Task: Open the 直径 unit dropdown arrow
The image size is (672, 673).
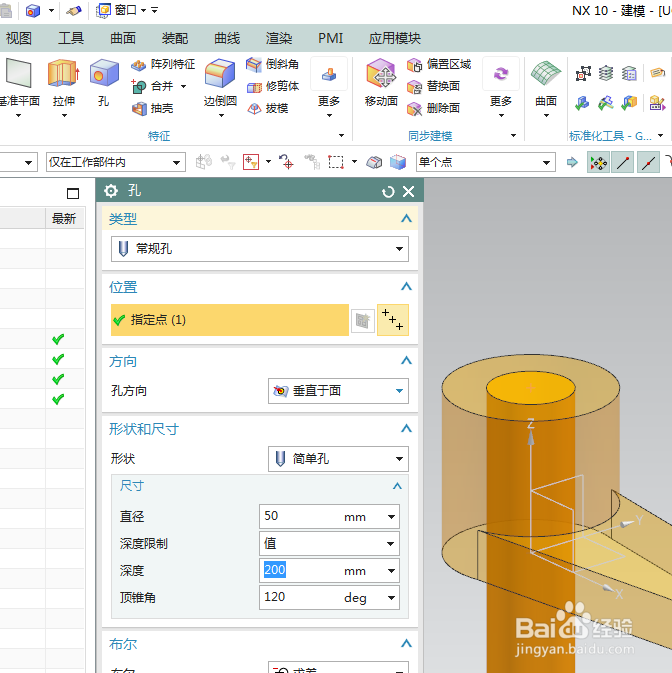Action: click(x=391, y=517)
